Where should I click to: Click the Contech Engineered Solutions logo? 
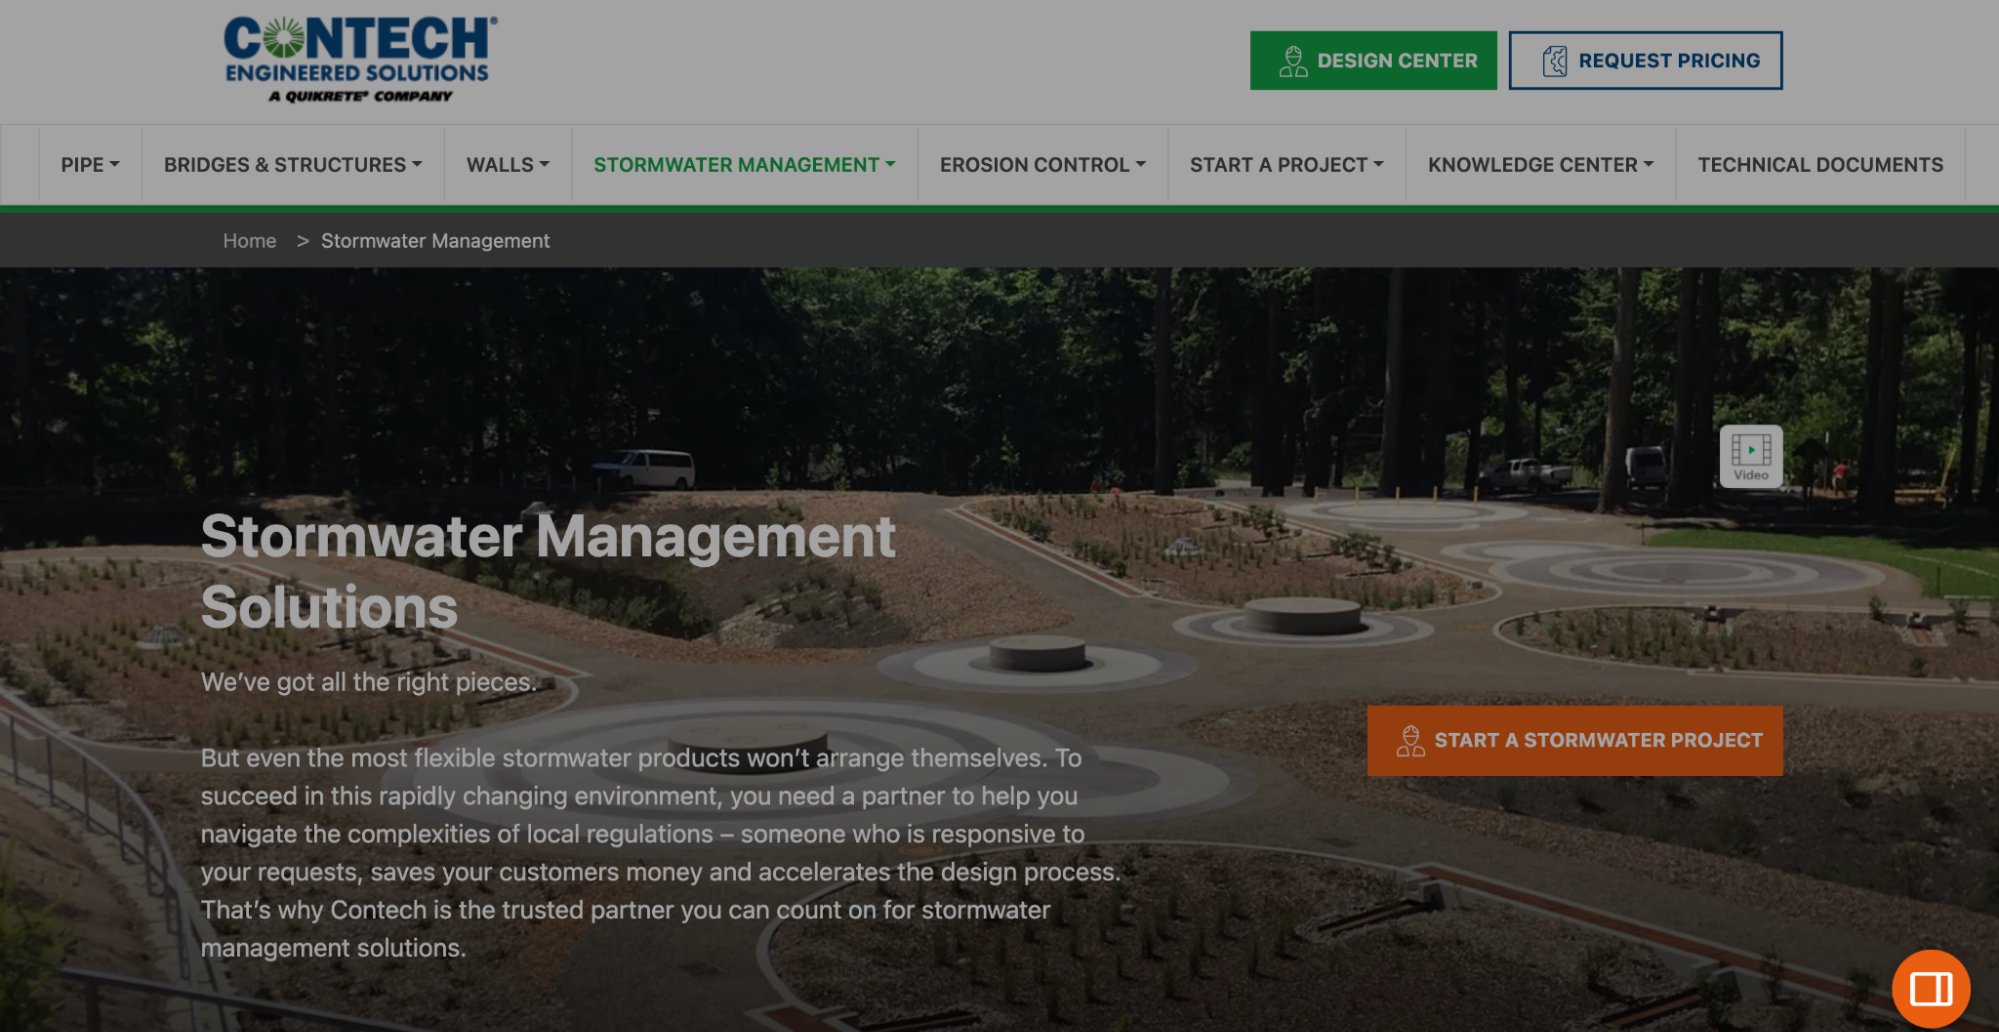point(356,55)
